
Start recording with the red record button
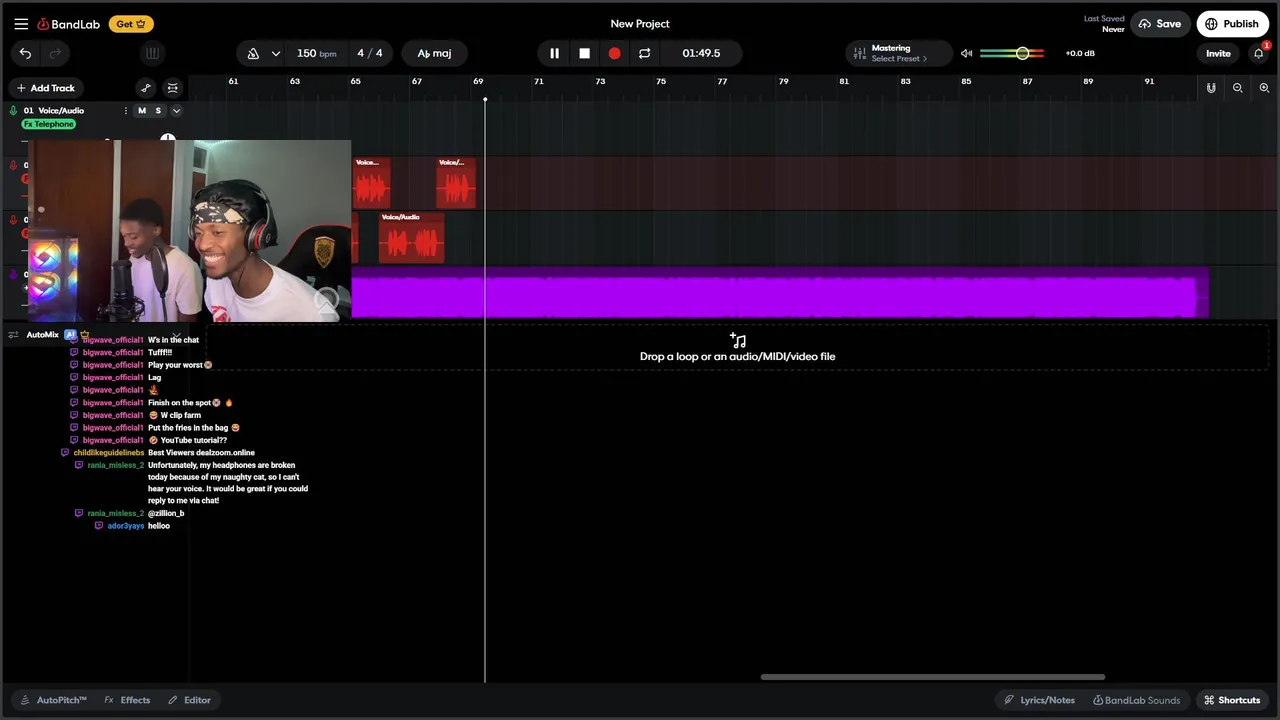pyautogui.click(x=614, y=53)
